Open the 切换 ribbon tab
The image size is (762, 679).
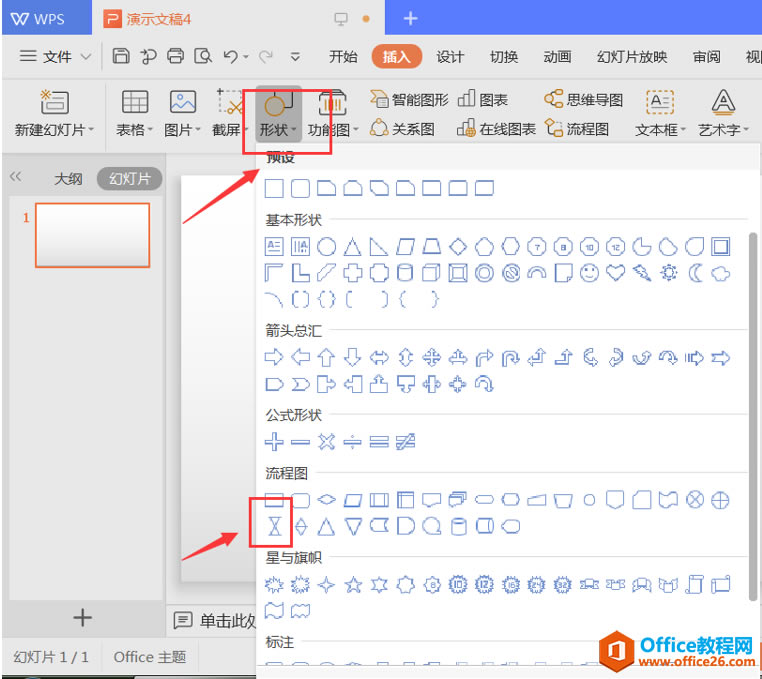click(x=503, y=57)
